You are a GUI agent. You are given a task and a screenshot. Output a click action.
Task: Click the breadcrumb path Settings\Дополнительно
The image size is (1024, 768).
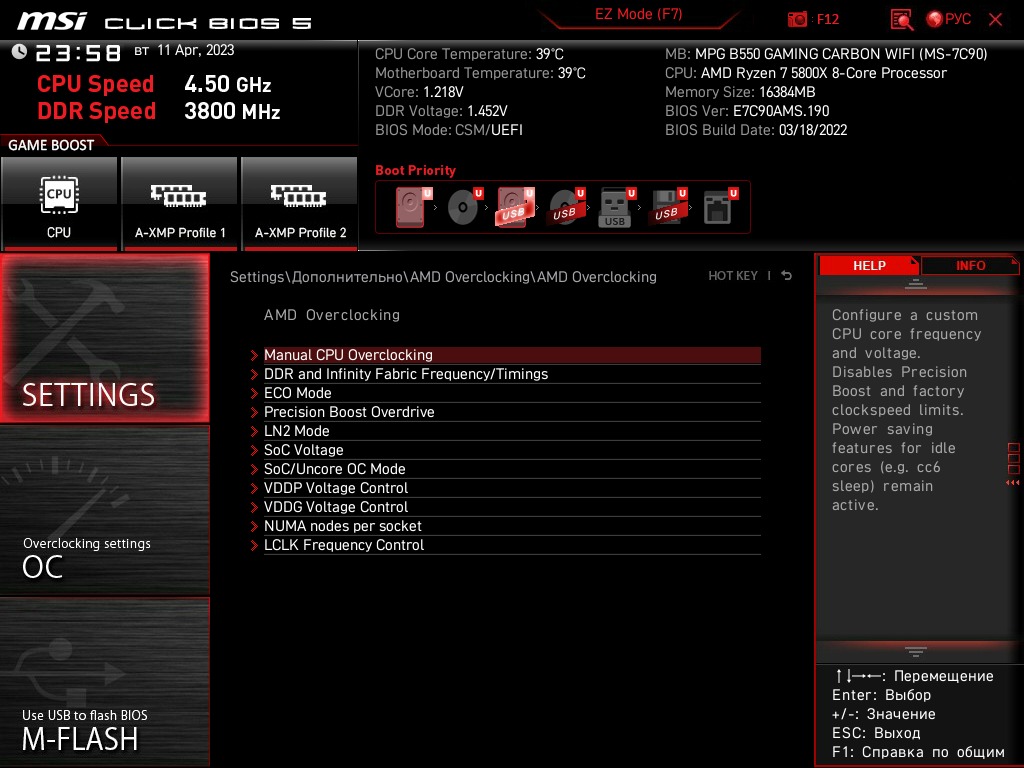click(x=316, y=277)
